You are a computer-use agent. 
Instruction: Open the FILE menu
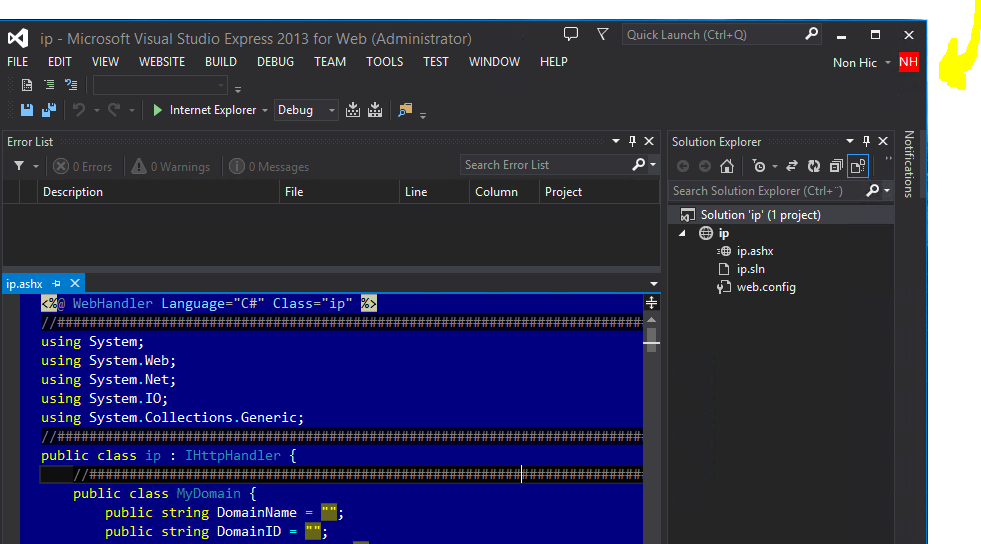18,62
